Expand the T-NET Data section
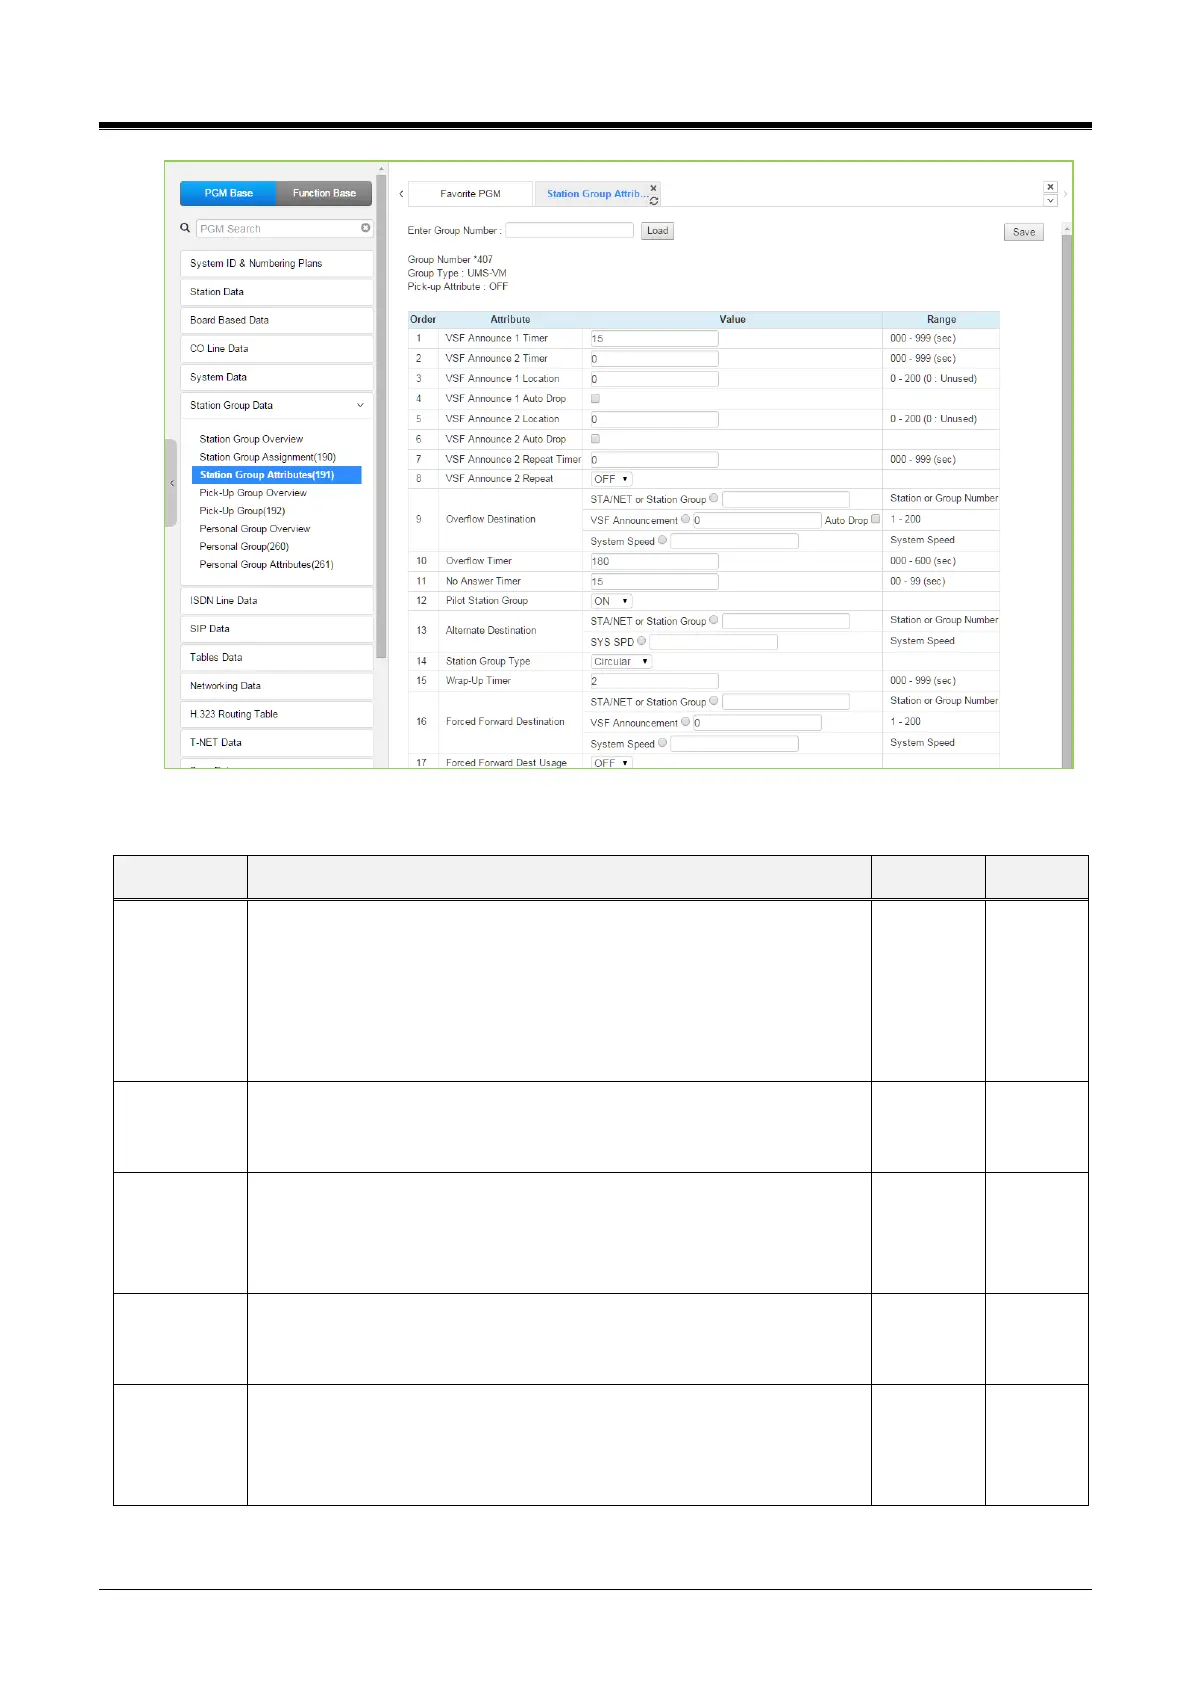1191x1684 pixels. point(276,742)
